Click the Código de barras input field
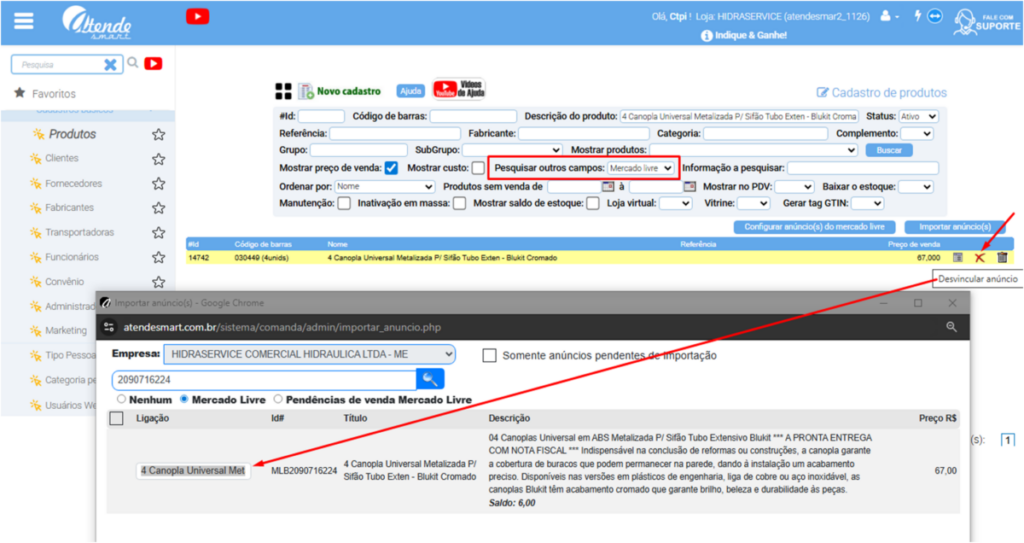 click(x=473, y=116)
